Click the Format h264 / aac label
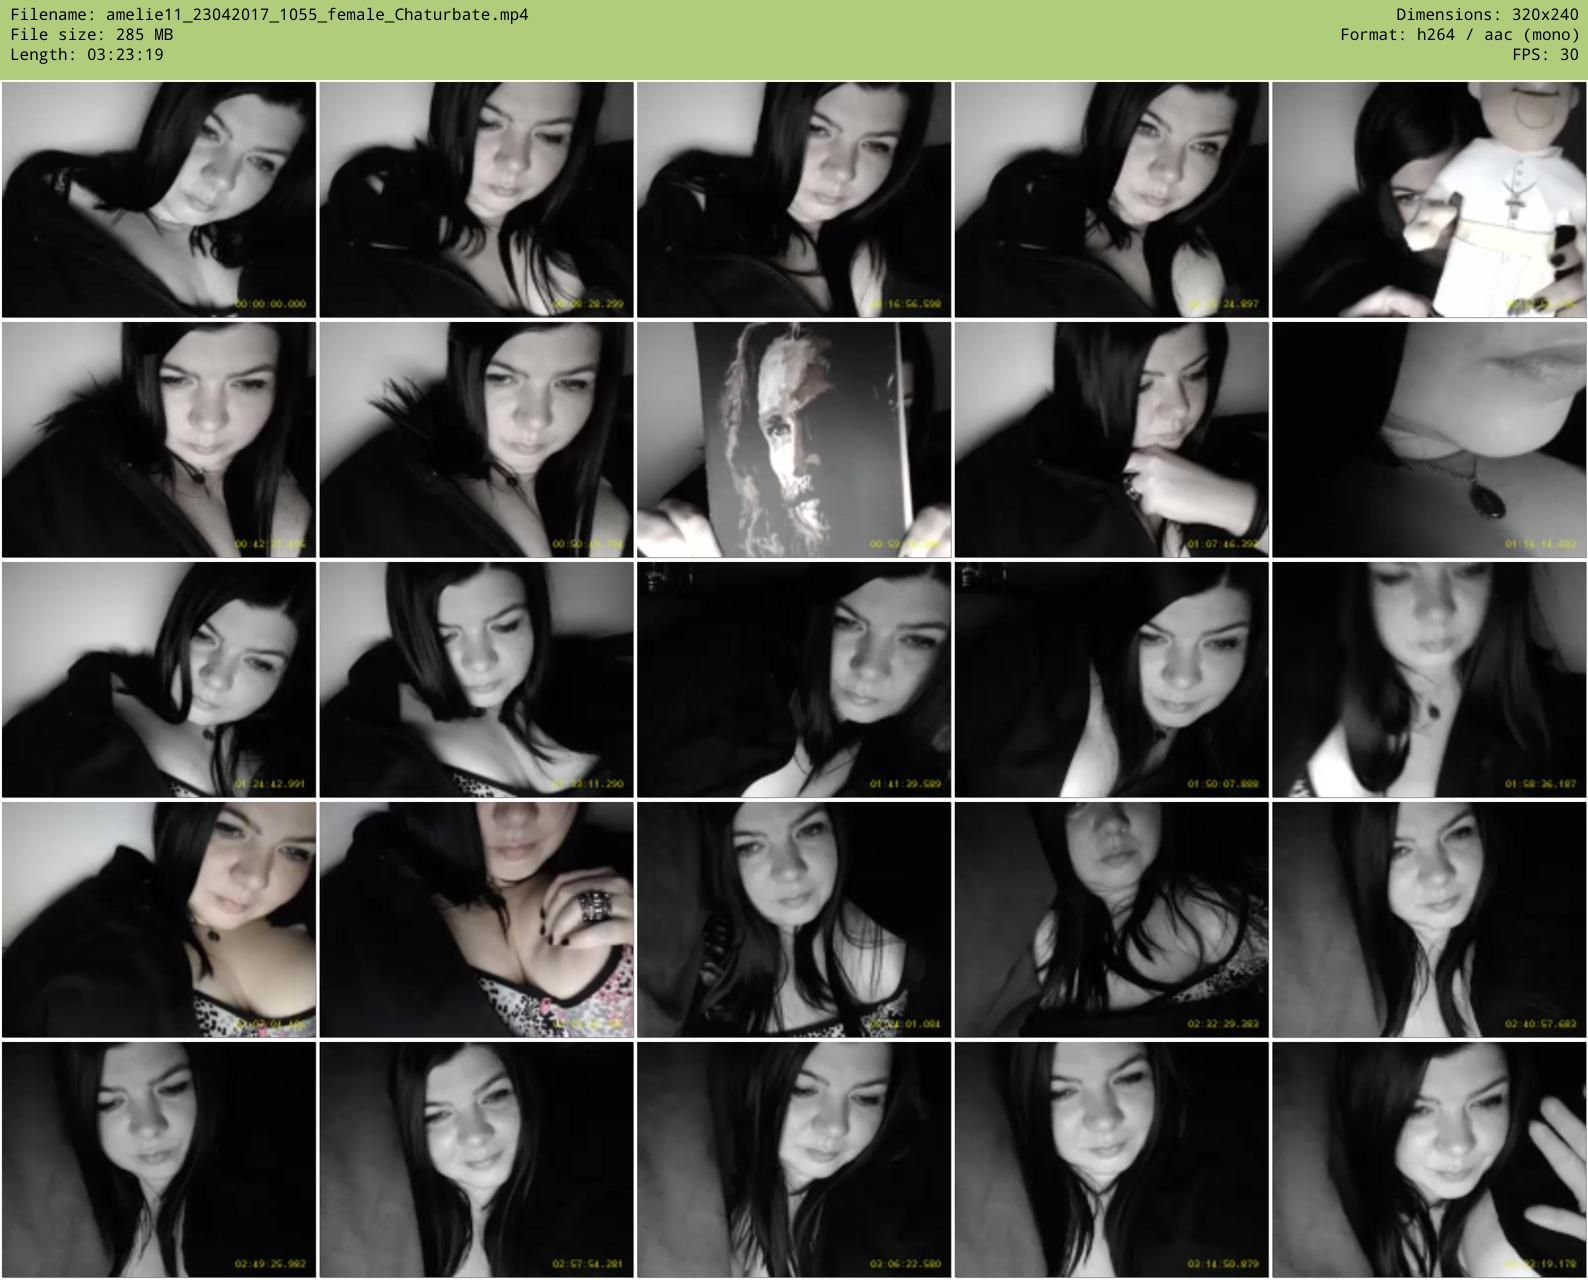 pos(1459,35)
